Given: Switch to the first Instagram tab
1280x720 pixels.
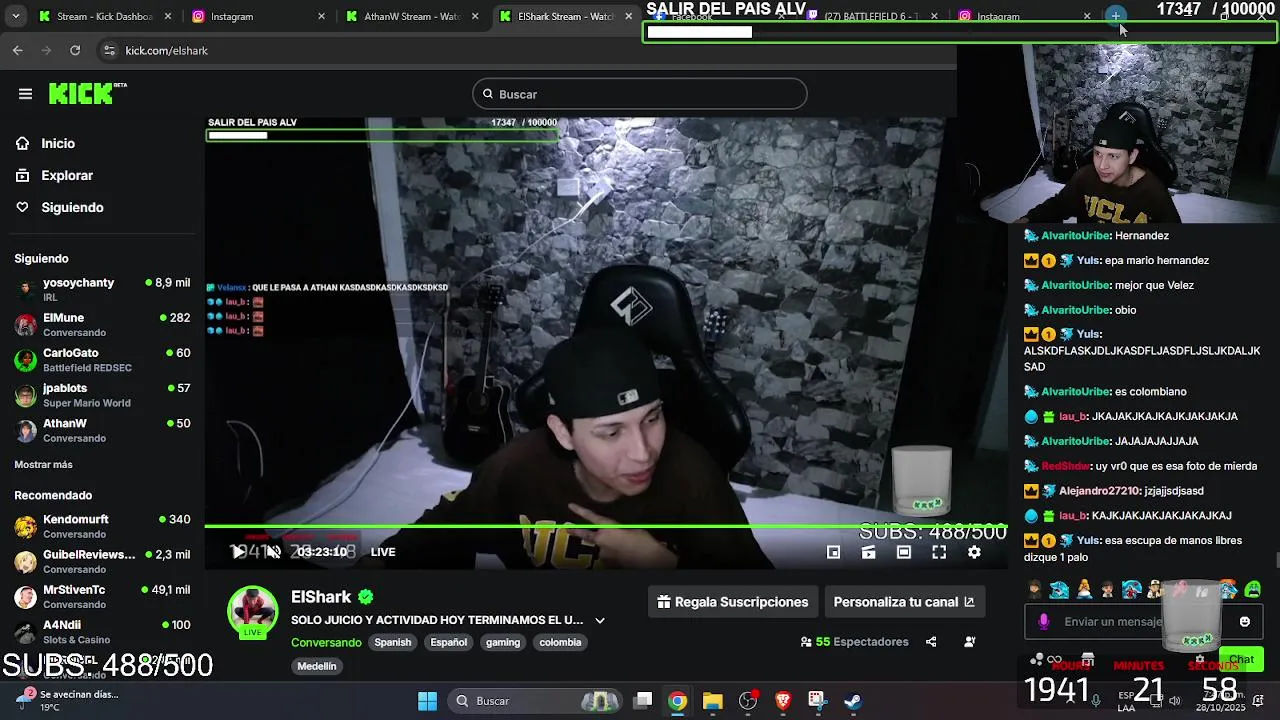Looking at the screenshot, I should tap(257, 16).
